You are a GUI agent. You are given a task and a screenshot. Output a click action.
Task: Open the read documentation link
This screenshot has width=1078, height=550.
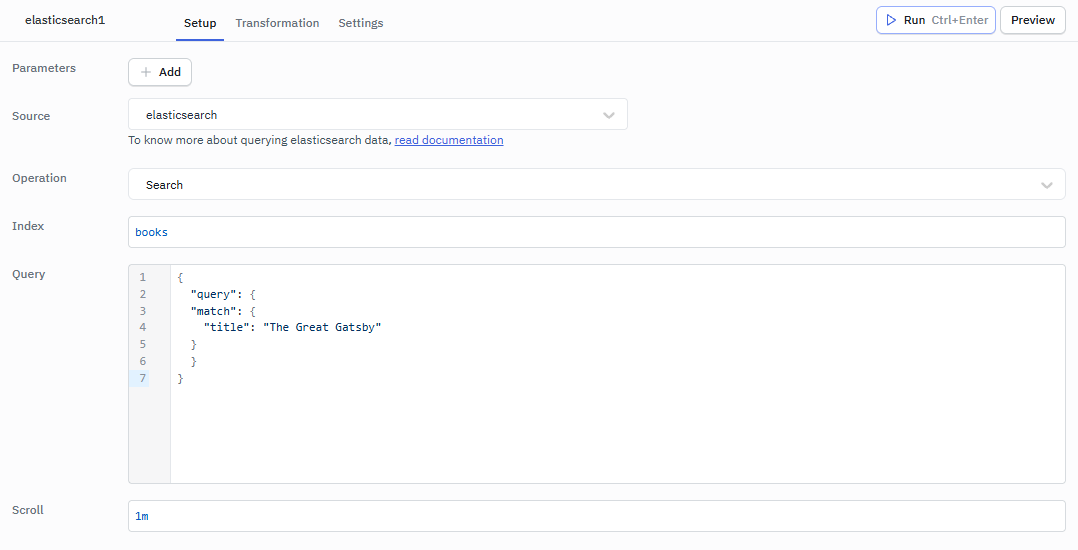point(449,140)
